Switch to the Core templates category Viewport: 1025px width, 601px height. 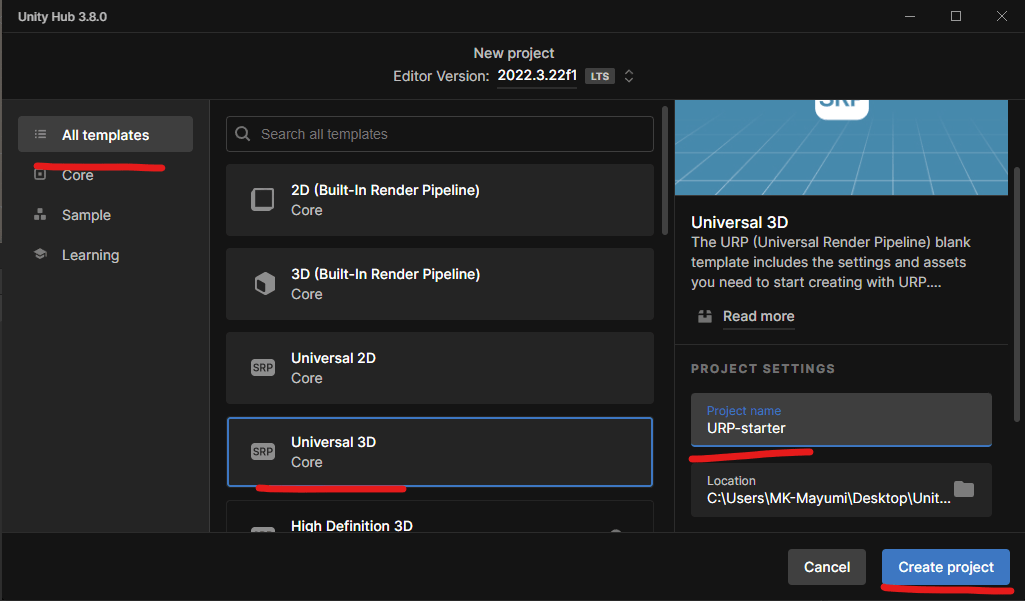(x=78, y=175)
